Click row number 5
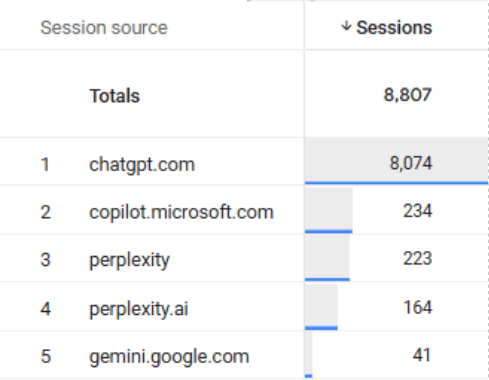Viewport: 489px width, 380px height. coord(45,356)
